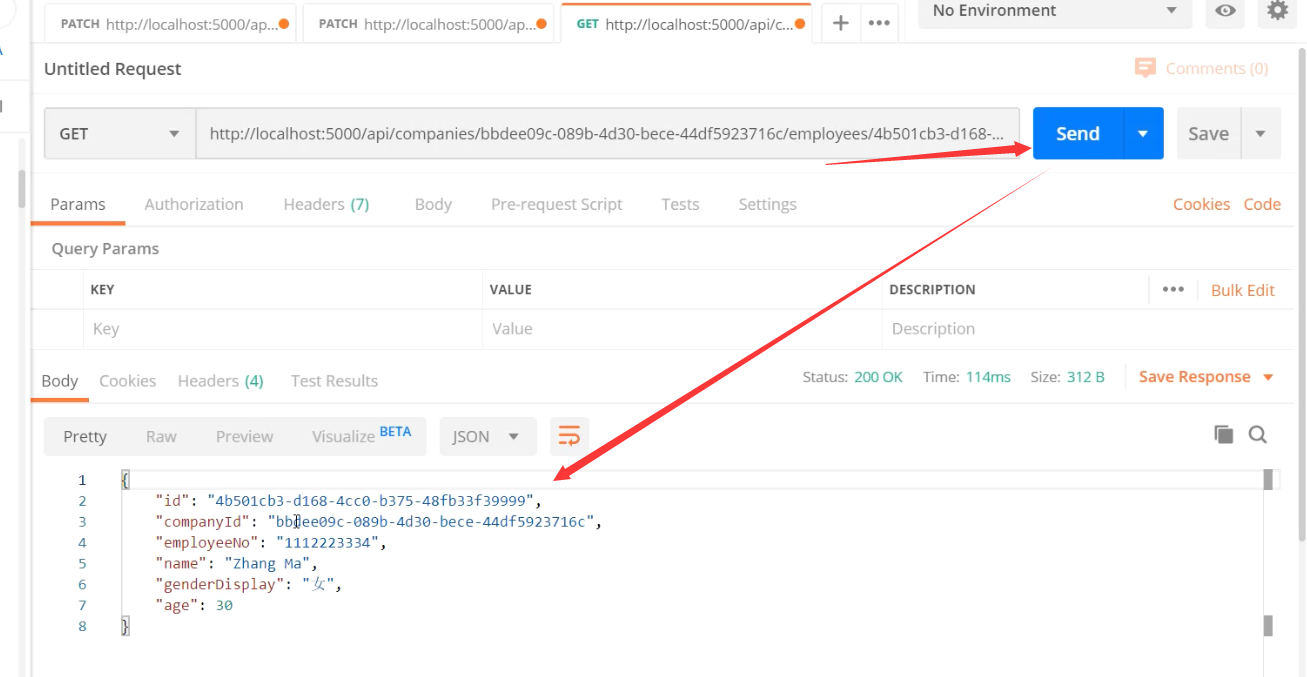Expand Send button dropdown arrow
Viewport: 1307px width, 677px height.
click(x=1143, y=134)
